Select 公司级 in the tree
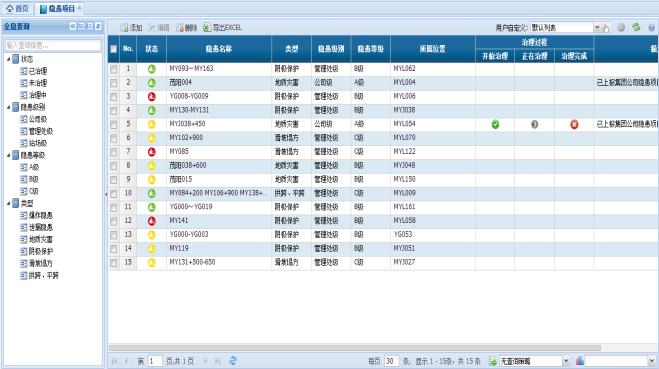The height and width of the screenshot is (369, 659). 38,119
